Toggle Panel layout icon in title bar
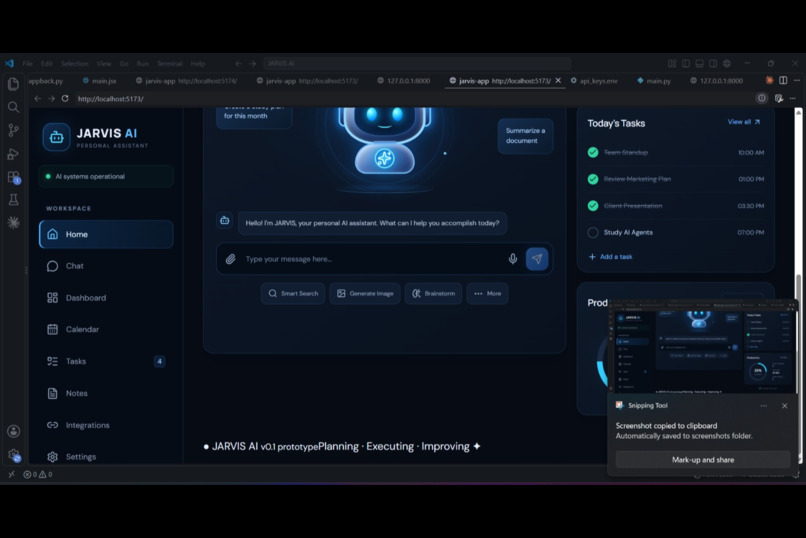Screen dimensions: 806x538 point(699,64)
